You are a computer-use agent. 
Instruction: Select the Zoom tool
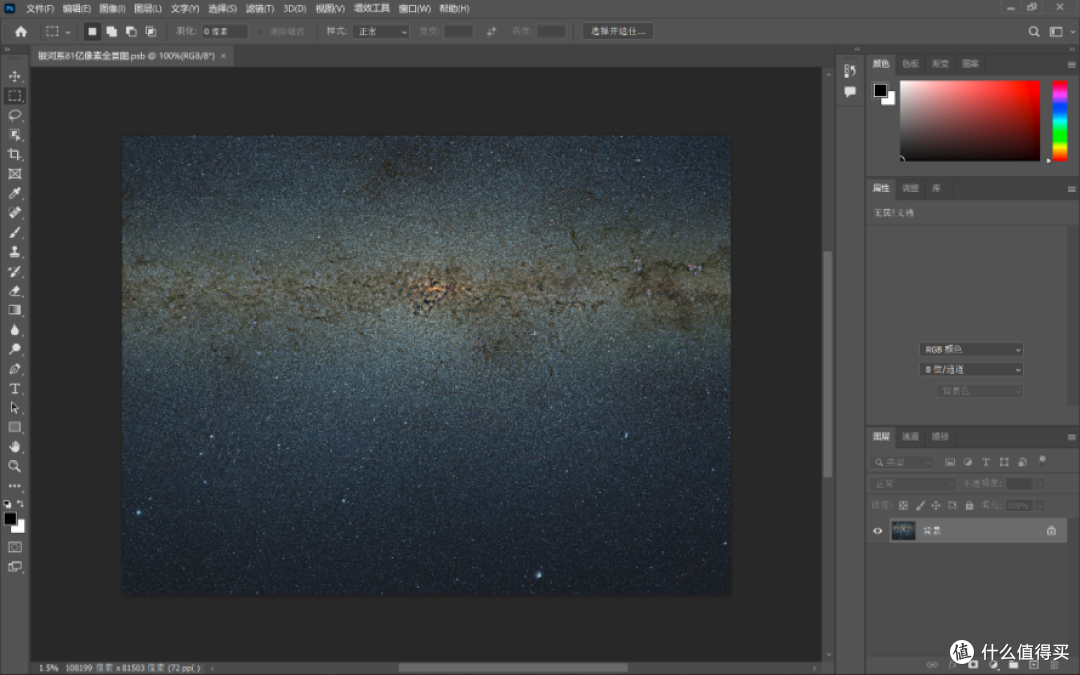tap(14, 466)
